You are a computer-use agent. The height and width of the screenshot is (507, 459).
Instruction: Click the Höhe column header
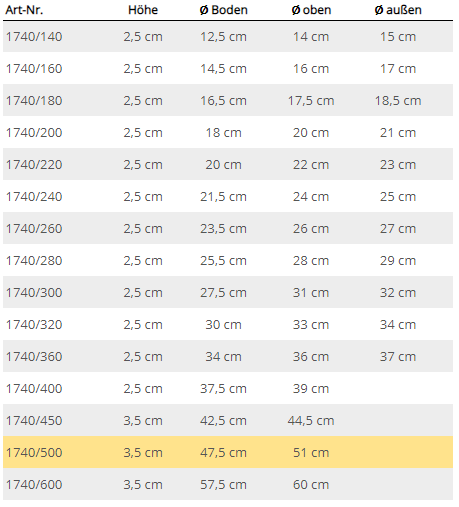[143, 10]
